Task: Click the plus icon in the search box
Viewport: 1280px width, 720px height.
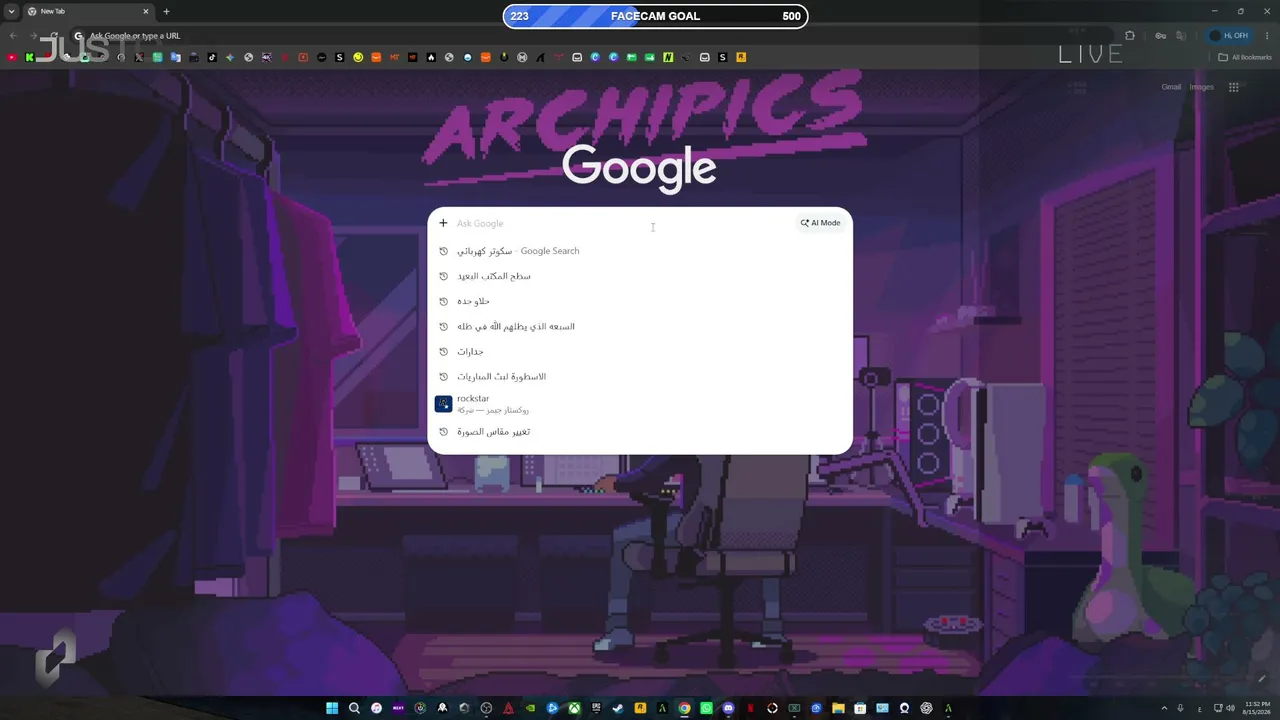Action: pos(443,223)
